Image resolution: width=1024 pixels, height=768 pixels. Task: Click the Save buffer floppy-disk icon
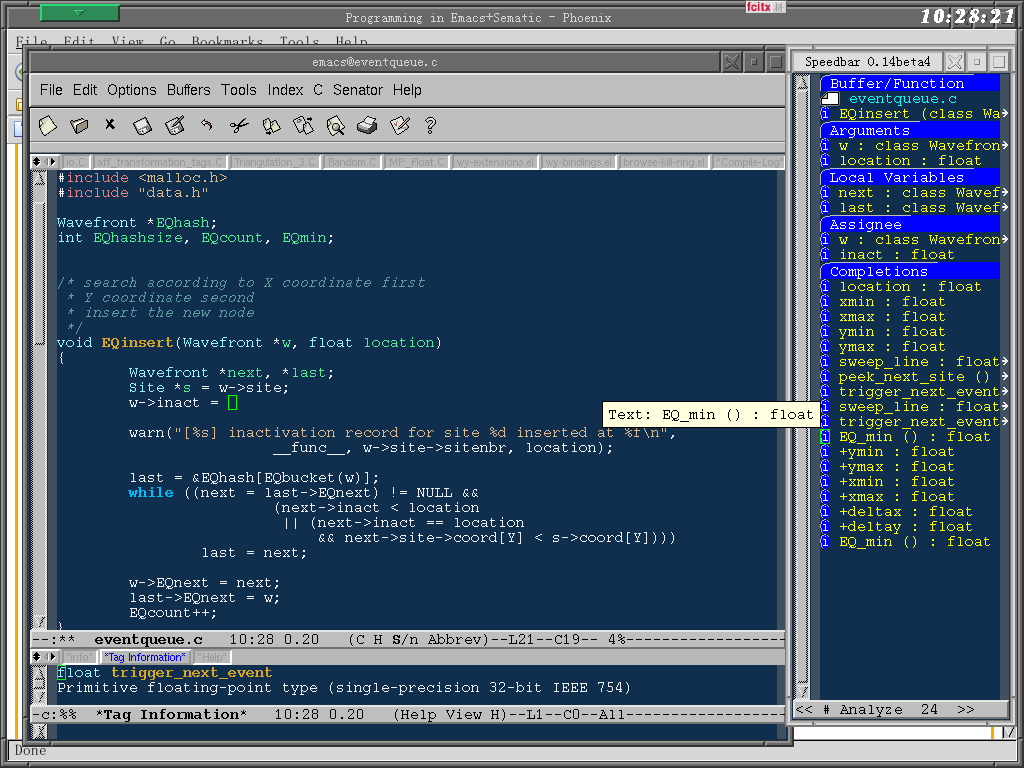click(143, 126)
